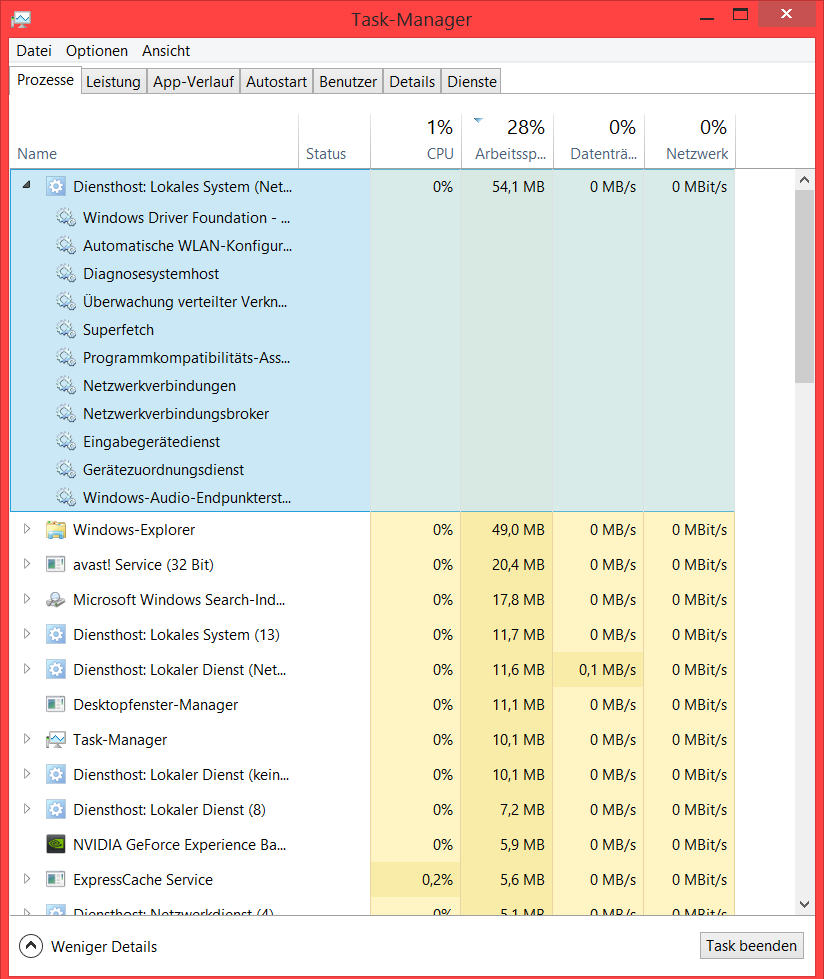Click the scrollbar down arrow

pos(804,904)
